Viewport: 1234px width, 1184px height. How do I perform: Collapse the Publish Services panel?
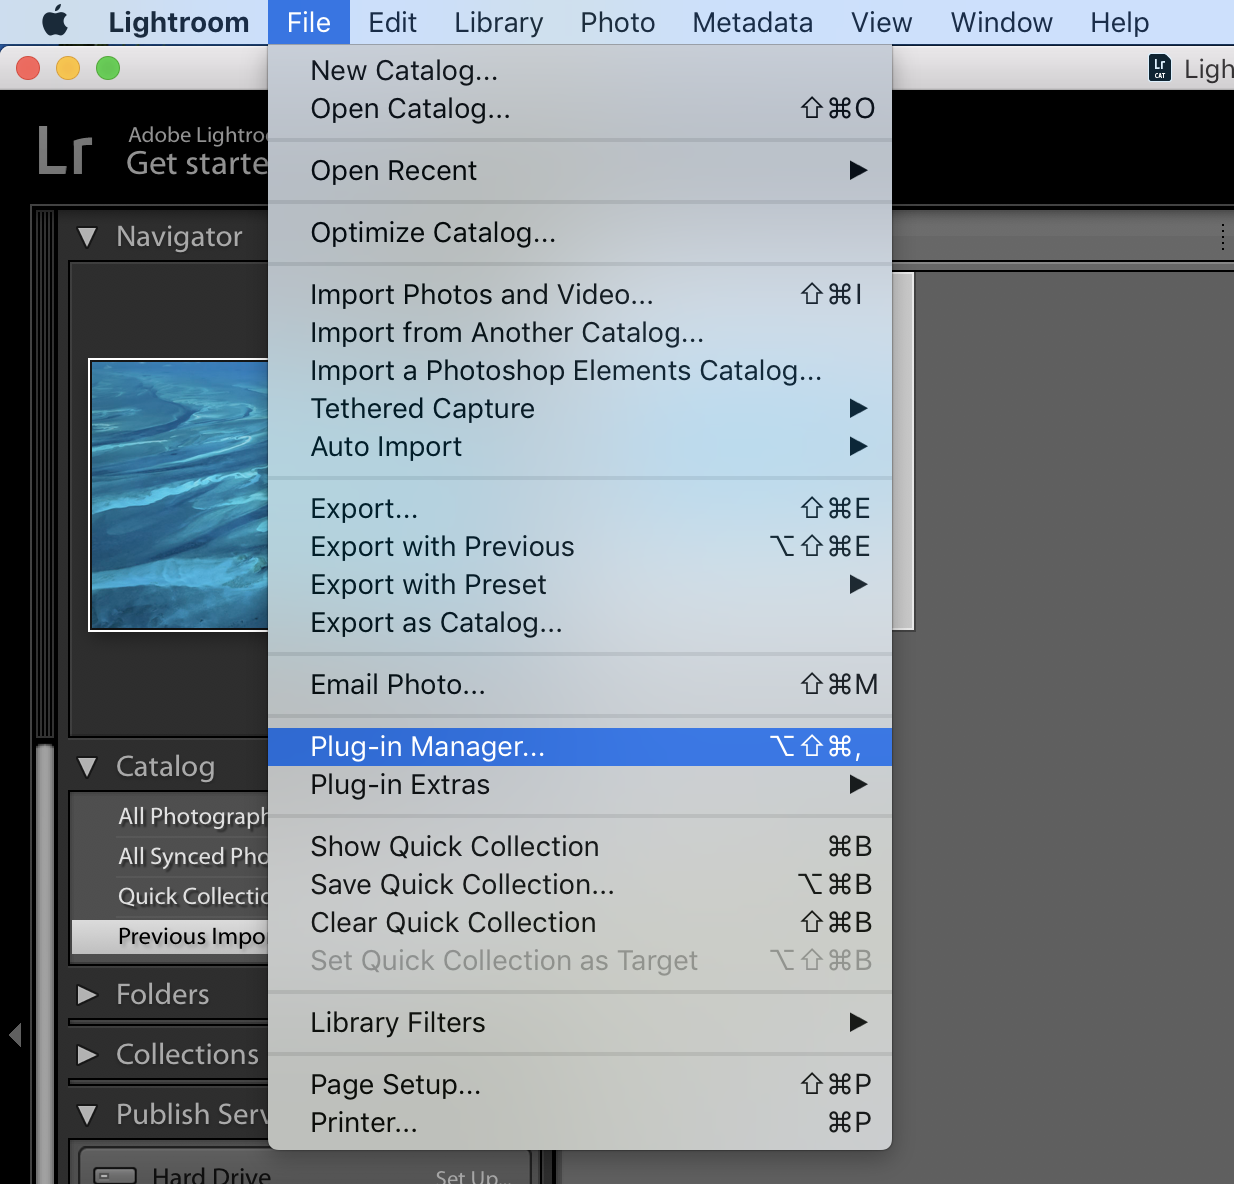(x=88, y=1115)
